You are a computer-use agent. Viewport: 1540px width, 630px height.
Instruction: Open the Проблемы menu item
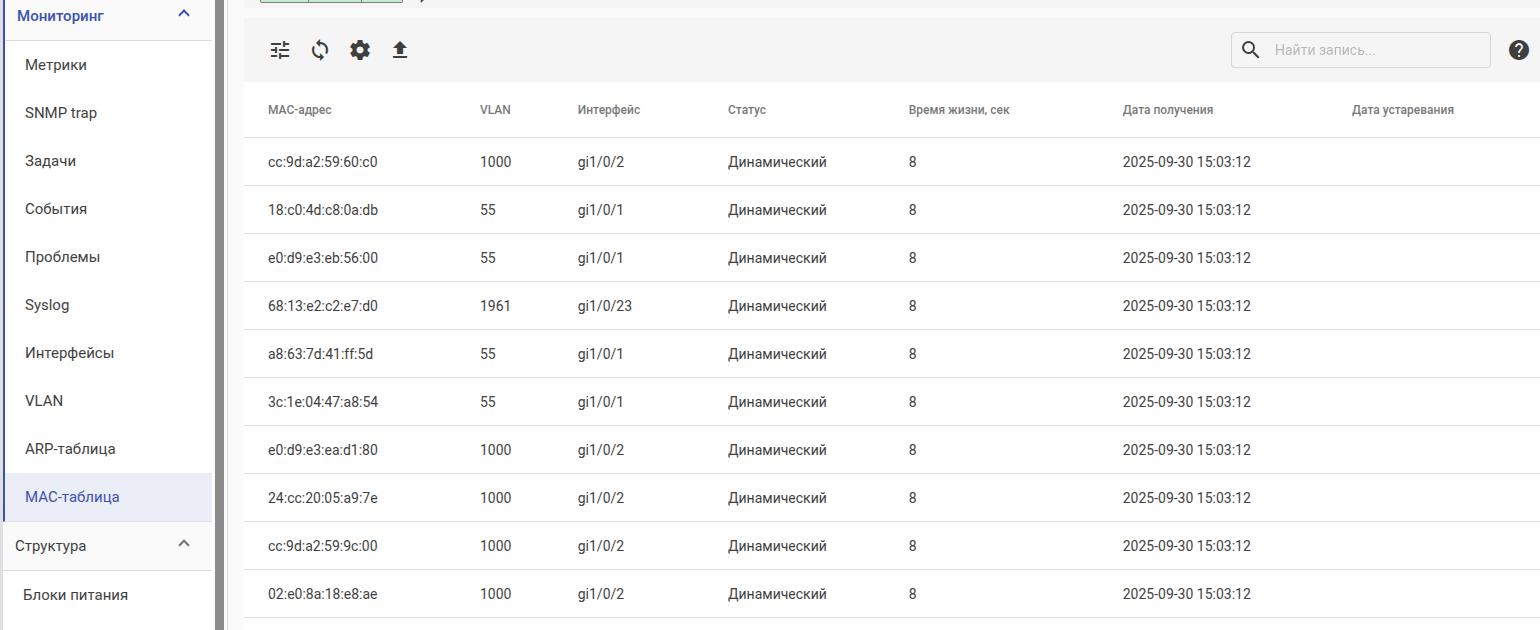pyautogui.click(x=62, y=257)
